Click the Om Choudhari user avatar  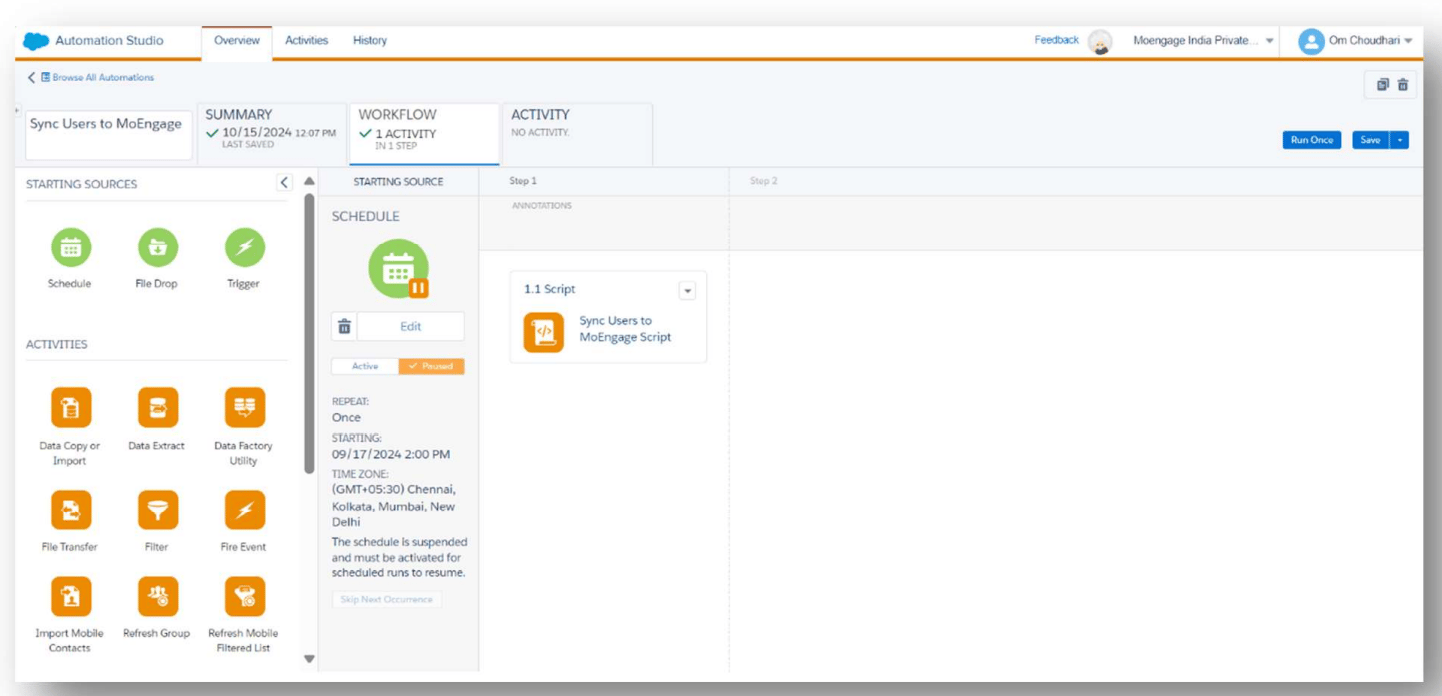1311,41
